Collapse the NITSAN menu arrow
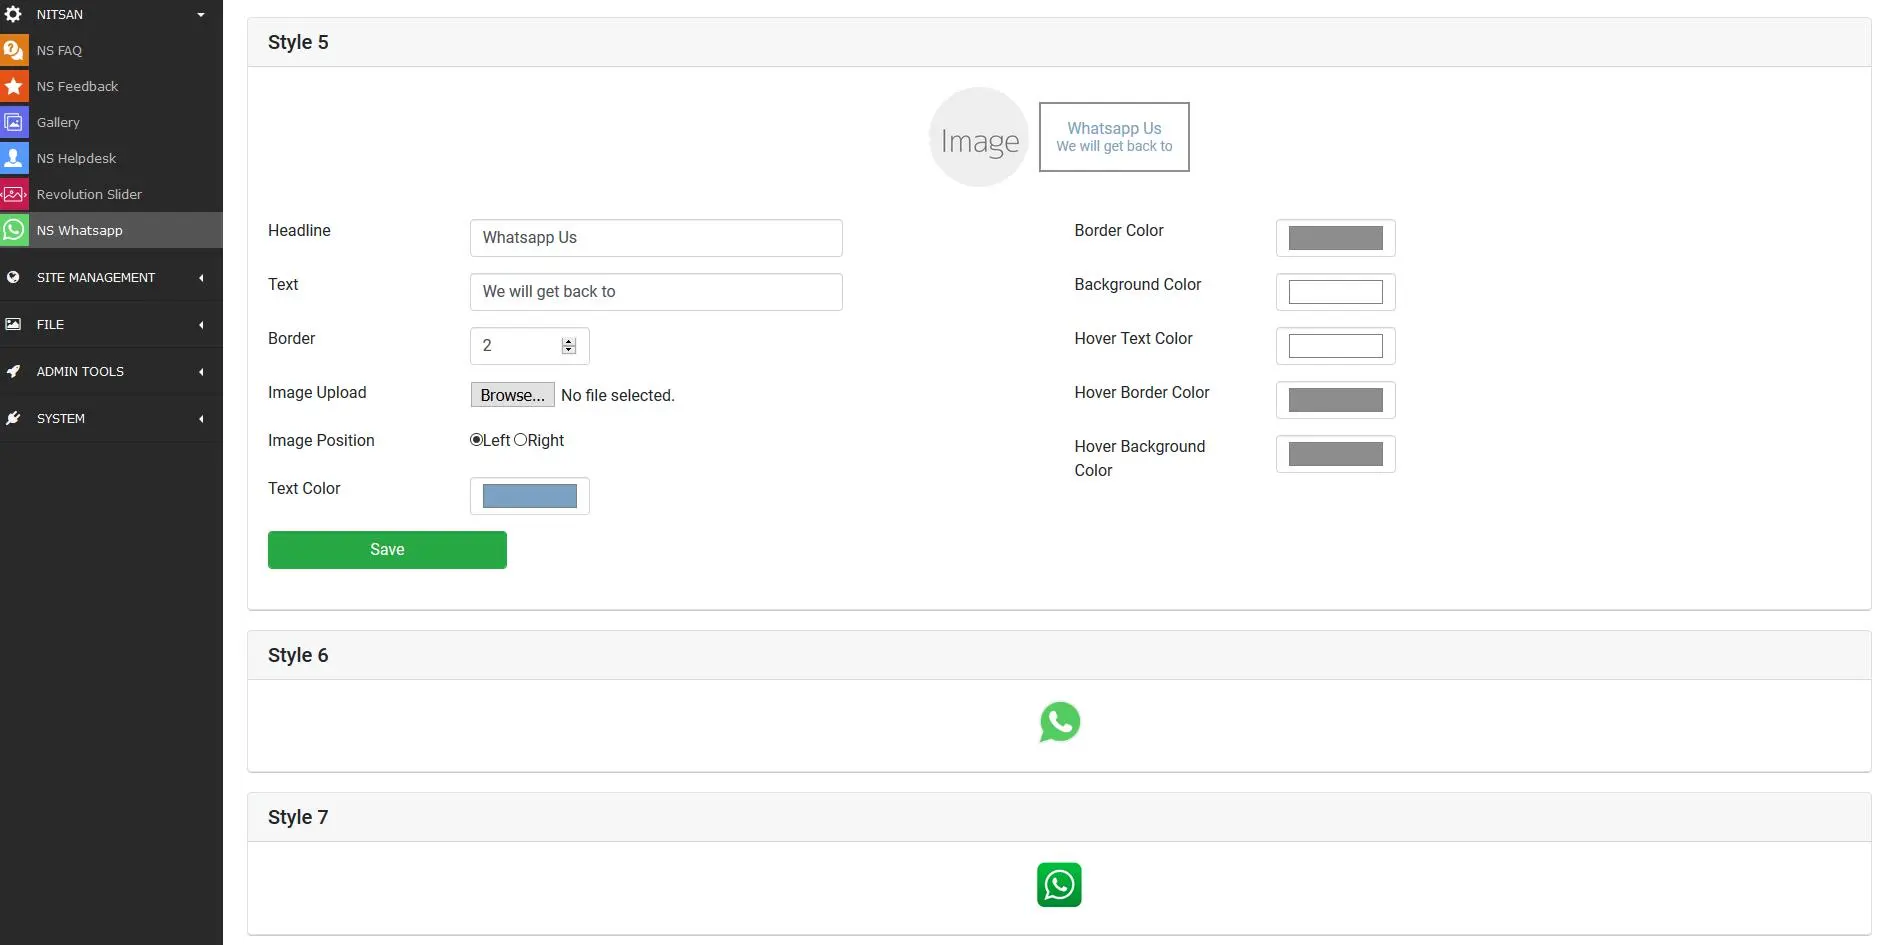 click(x=201, y=15)
